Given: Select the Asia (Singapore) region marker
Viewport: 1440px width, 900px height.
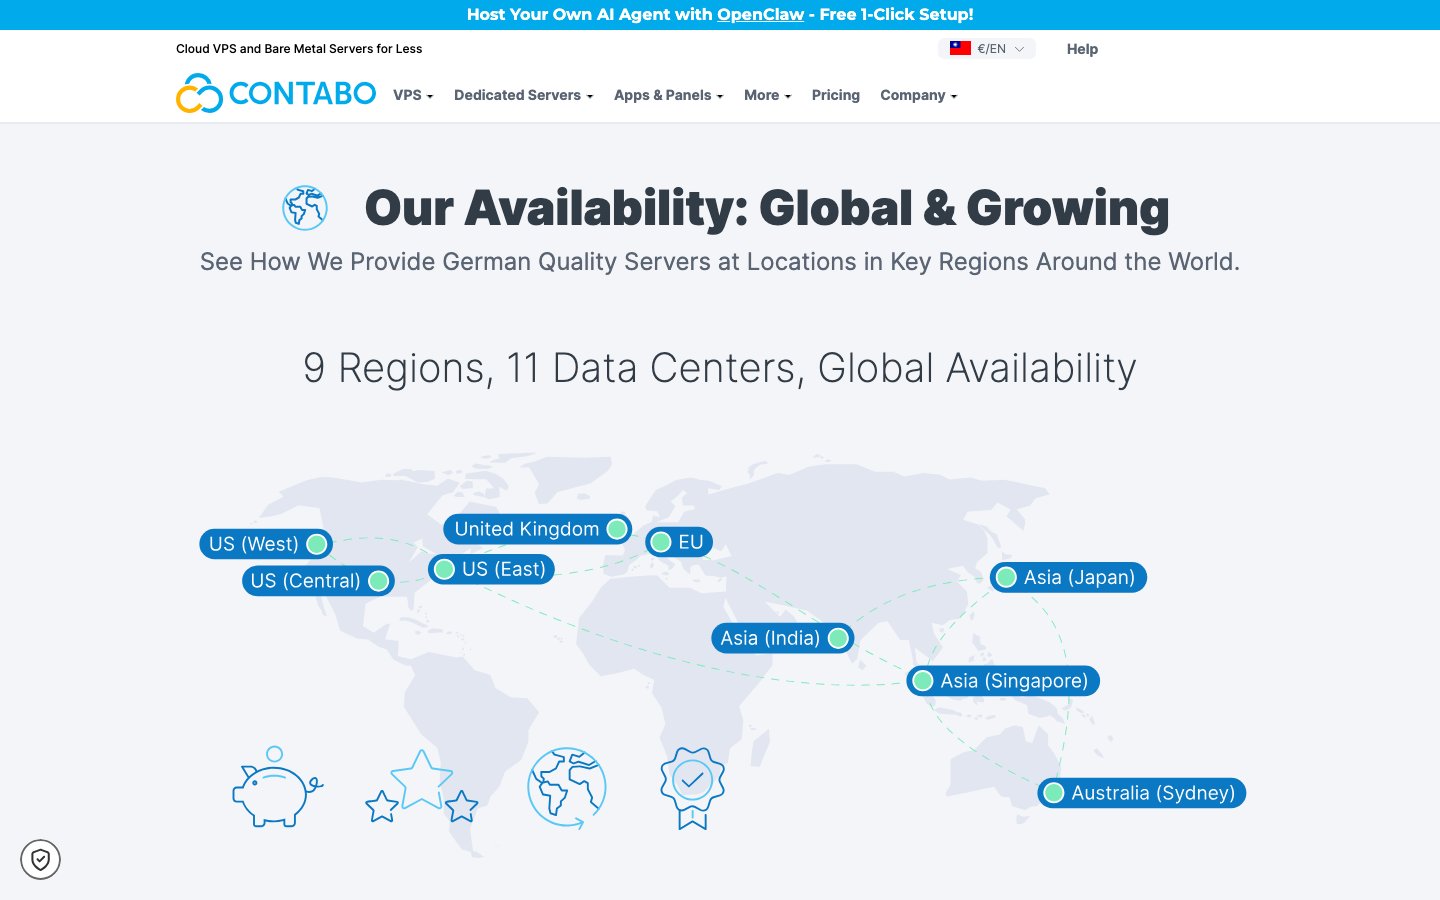Looking at the screenshot, I should click(x=1003, y=681).
